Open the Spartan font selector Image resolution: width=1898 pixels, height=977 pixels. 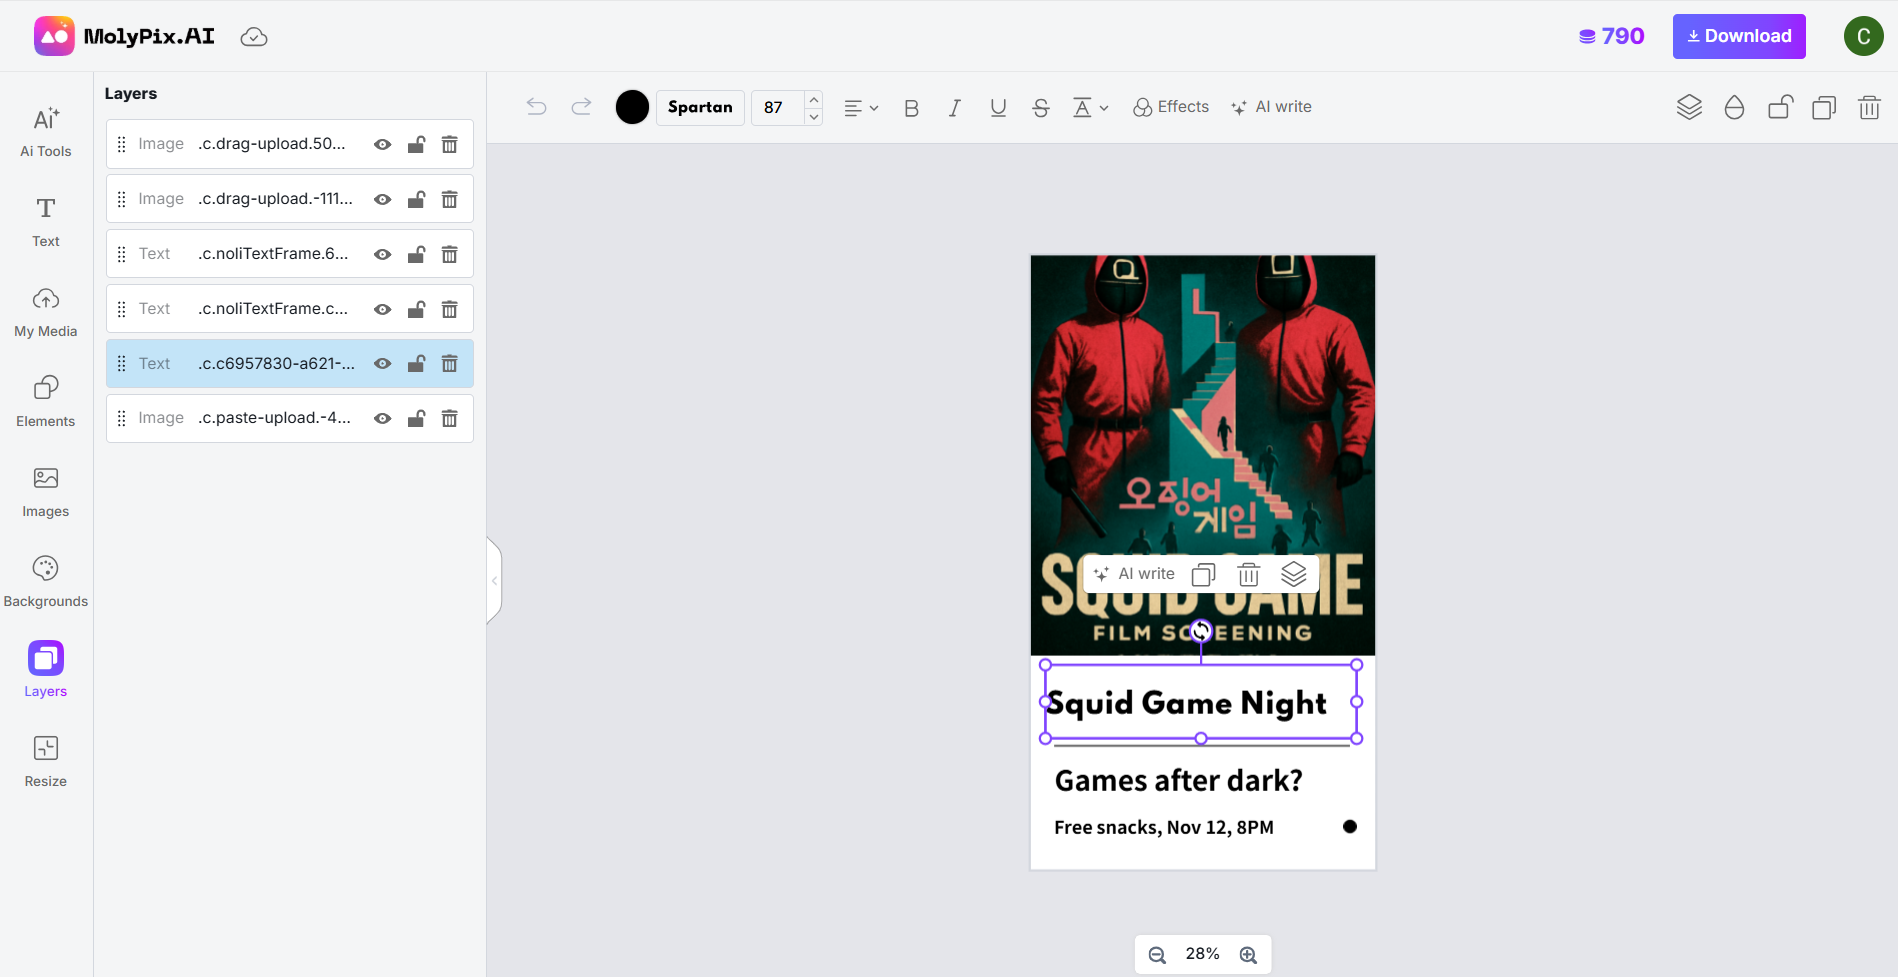pos(700,107)
